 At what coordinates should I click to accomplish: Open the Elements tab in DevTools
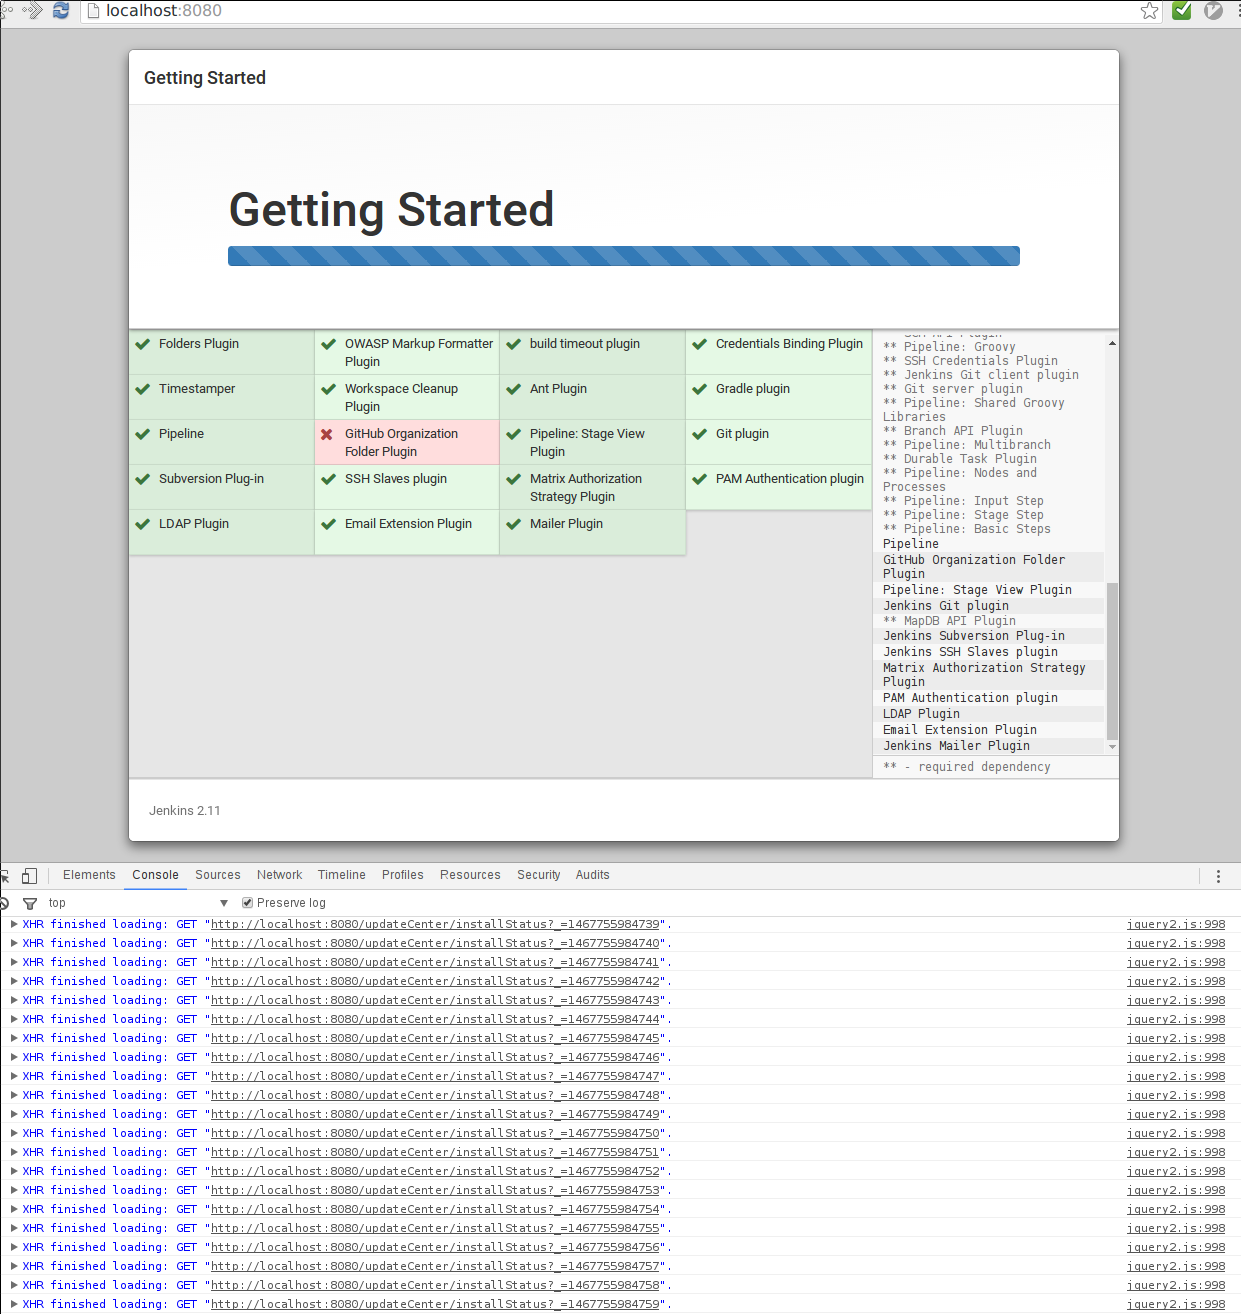89,875
